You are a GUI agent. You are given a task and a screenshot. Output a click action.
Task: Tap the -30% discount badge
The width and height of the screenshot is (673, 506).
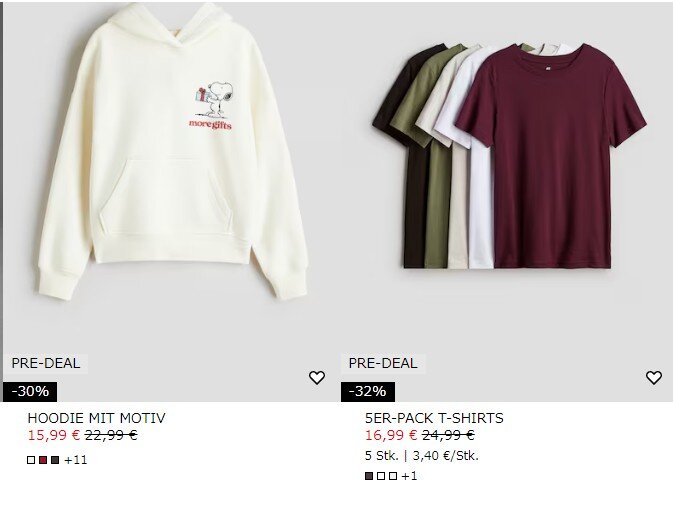point(30,391)
